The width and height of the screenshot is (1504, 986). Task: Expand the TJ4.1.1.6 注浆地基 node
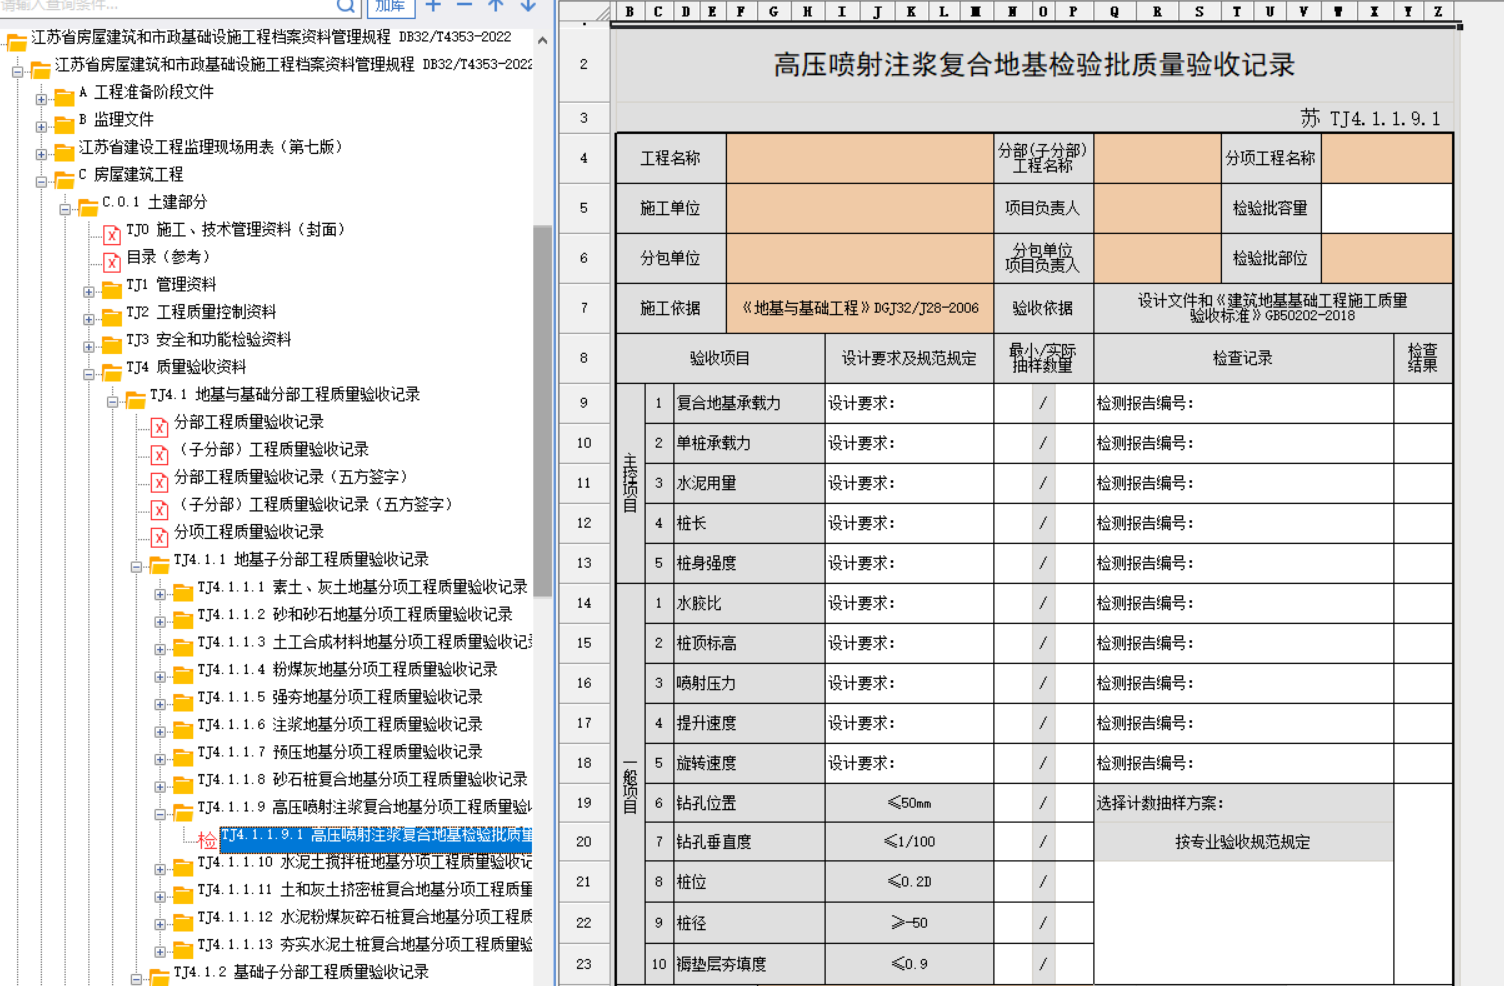[160, 732]
